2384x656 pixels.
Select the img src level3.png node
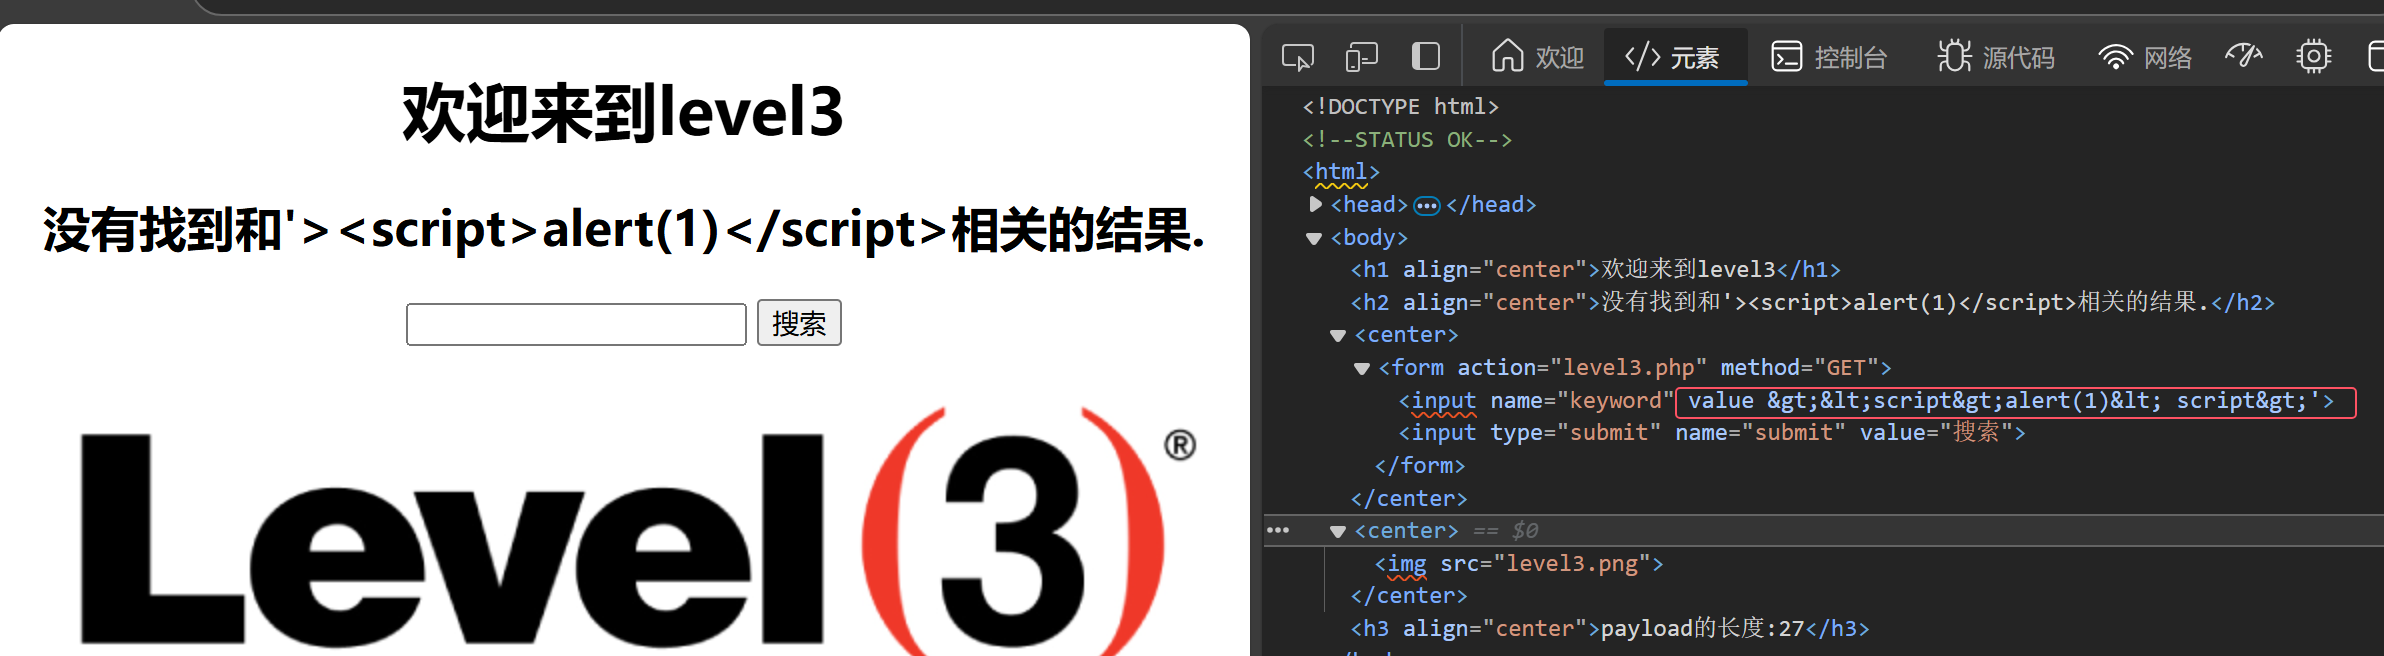(x=1519, y=564)
